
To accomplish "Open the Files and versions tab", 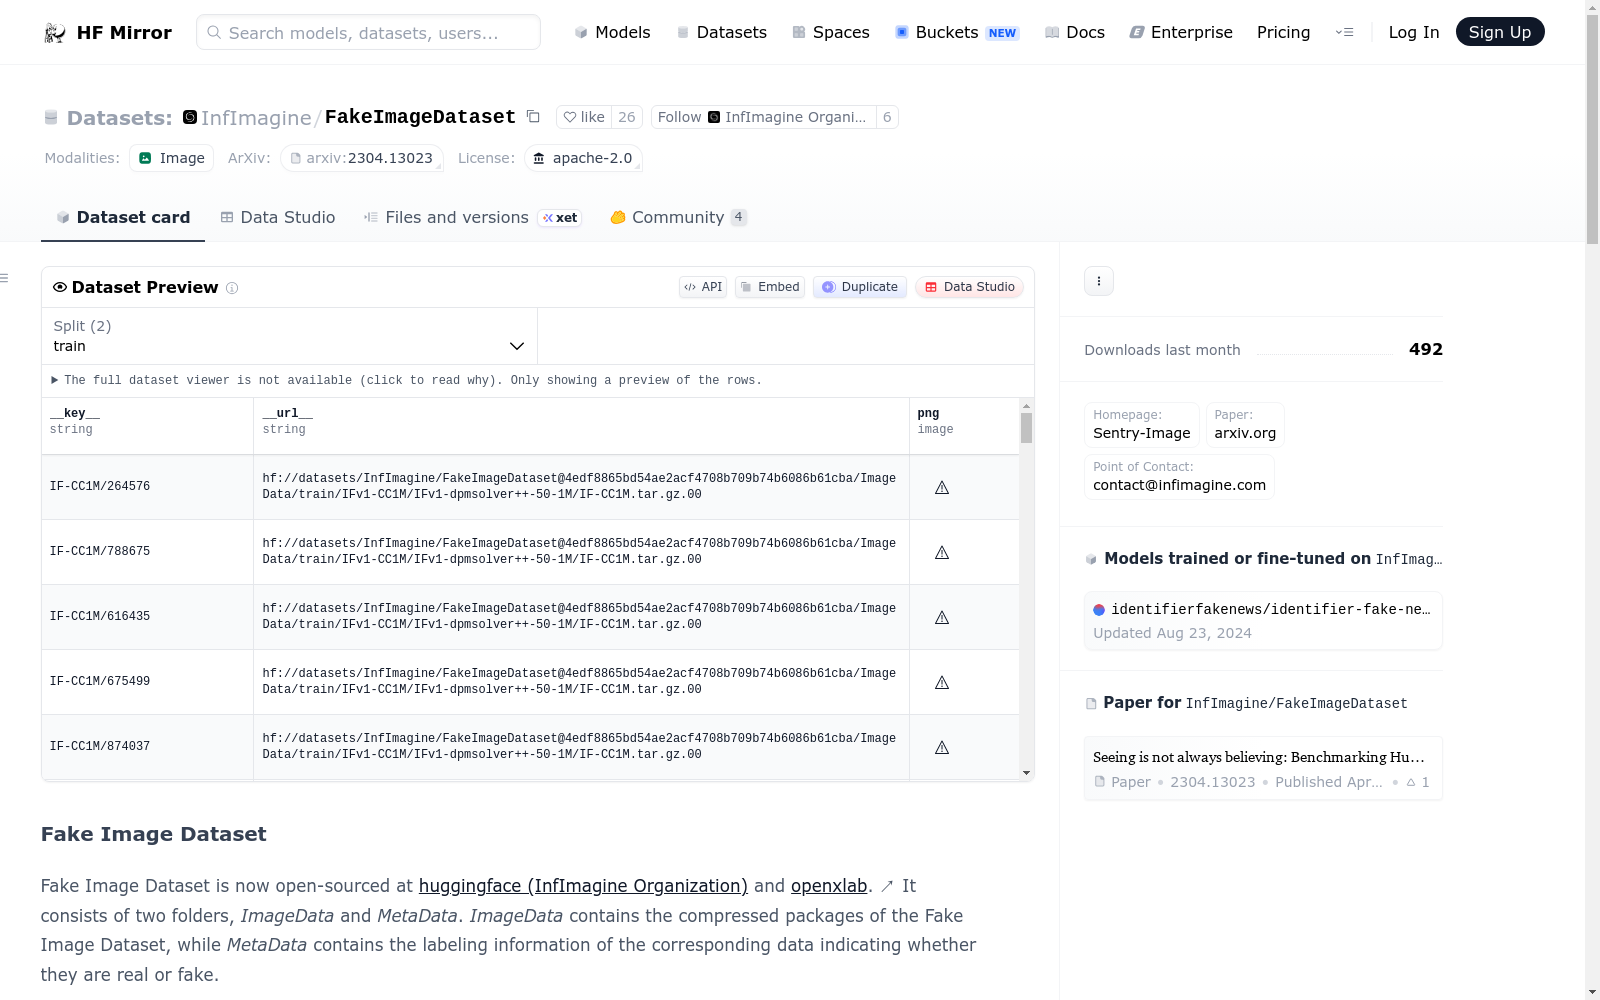I will [473, 217].
